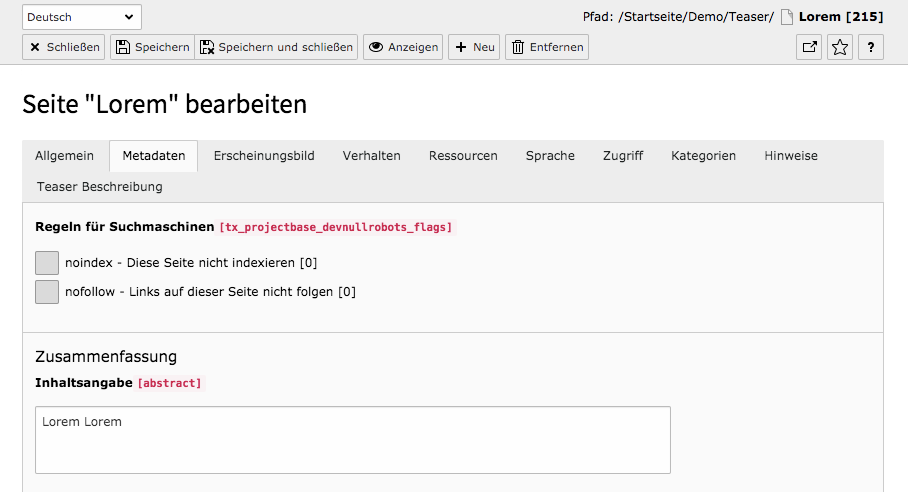Click Speichern und schließen button
Viewport: 908px width, 492px height.
276,47
